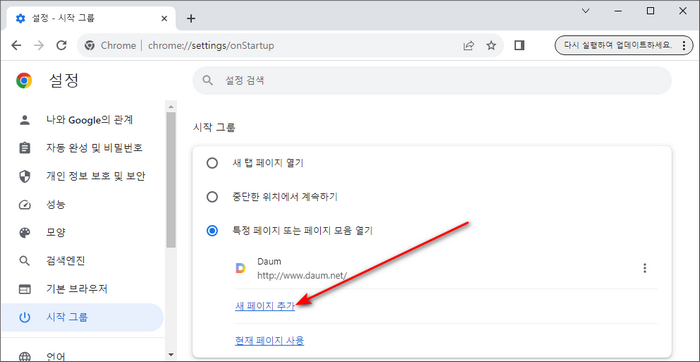Open a new tab with plus button
This screenshot has height=362, width=700.
coord(191,18)
